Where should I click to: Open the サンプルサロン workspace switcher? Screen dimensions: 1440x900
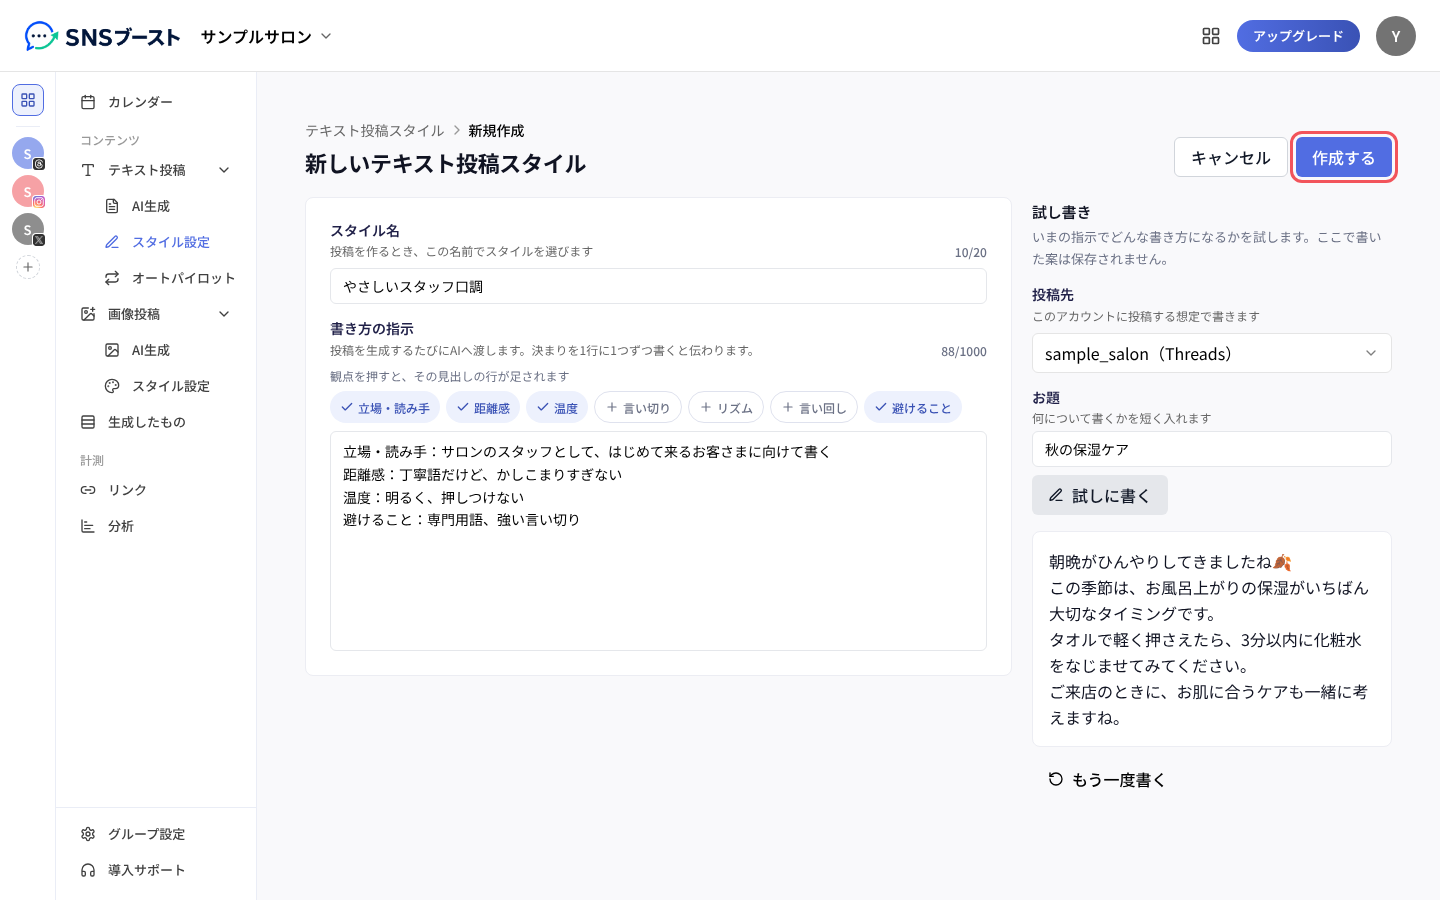pyautogui.click(x=266, y=36)
